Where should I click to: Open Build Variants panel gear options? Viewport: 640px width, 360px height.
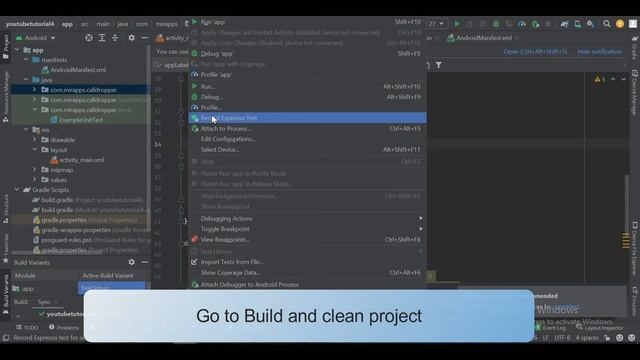pos(131,262)
